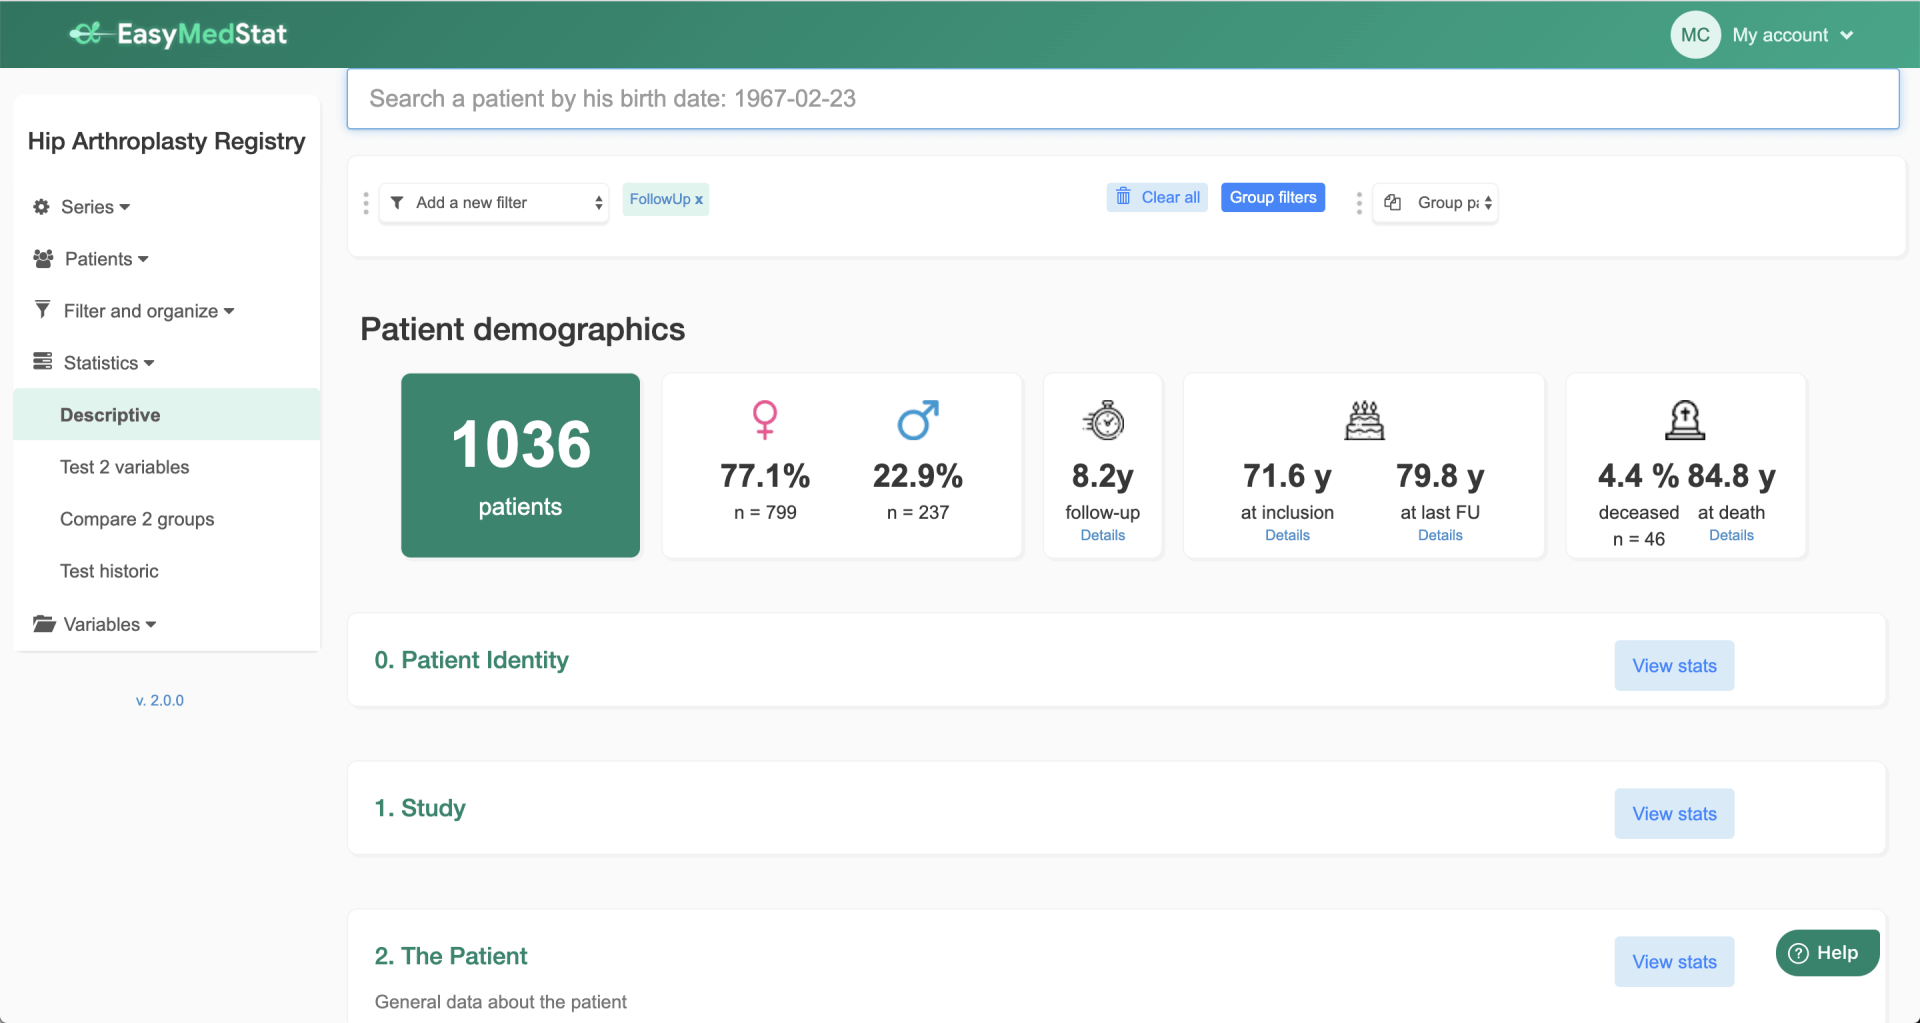Click the stopwatch follow-up icon
1920x1023 pixels.
coord(1102,421)
